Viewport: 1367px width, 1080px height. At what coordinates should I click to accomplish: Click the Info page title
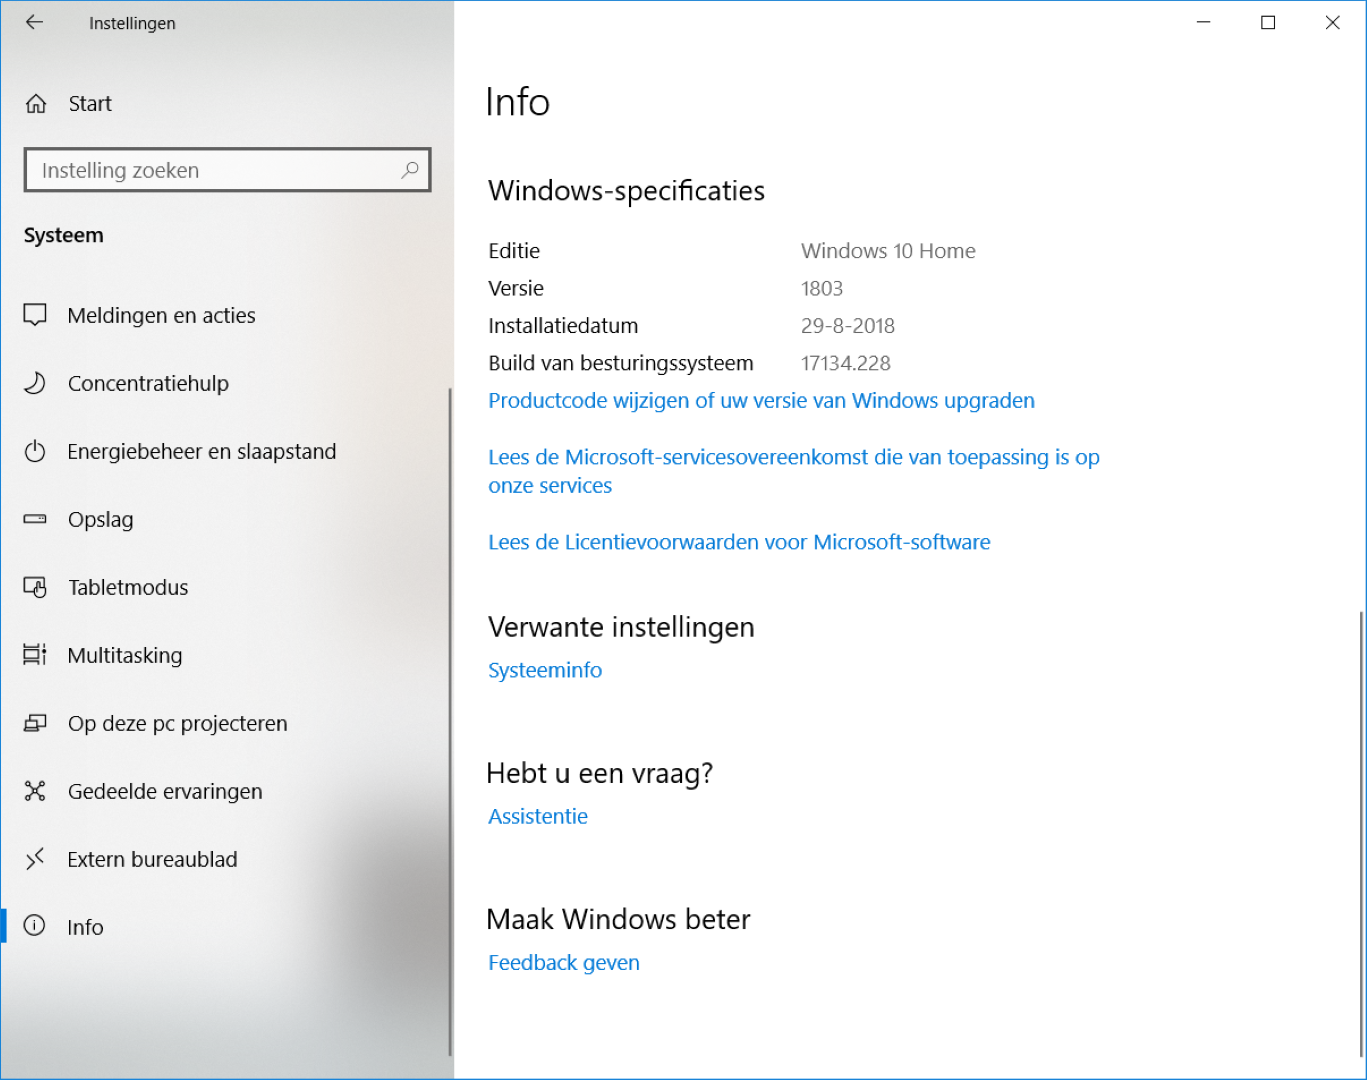(x=518, y=102)
